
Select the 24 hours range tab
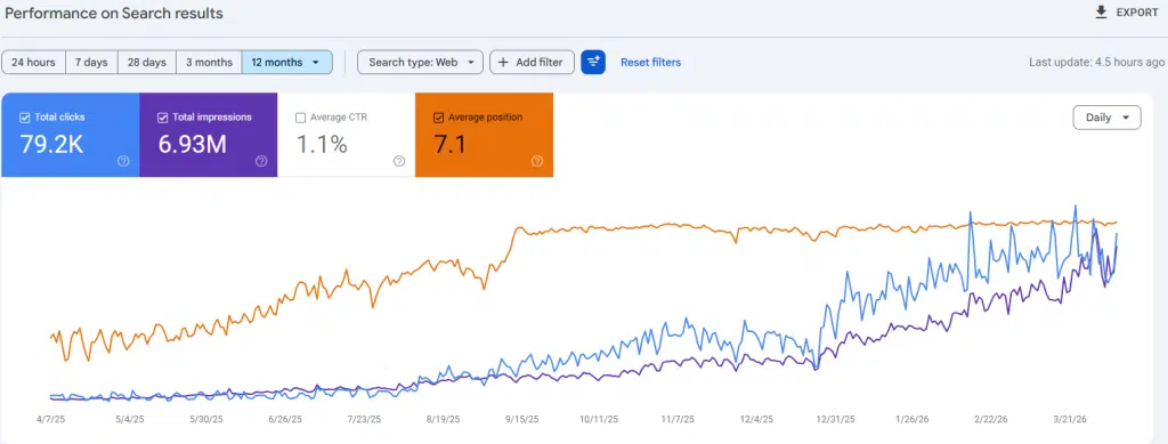coord(34,63)
